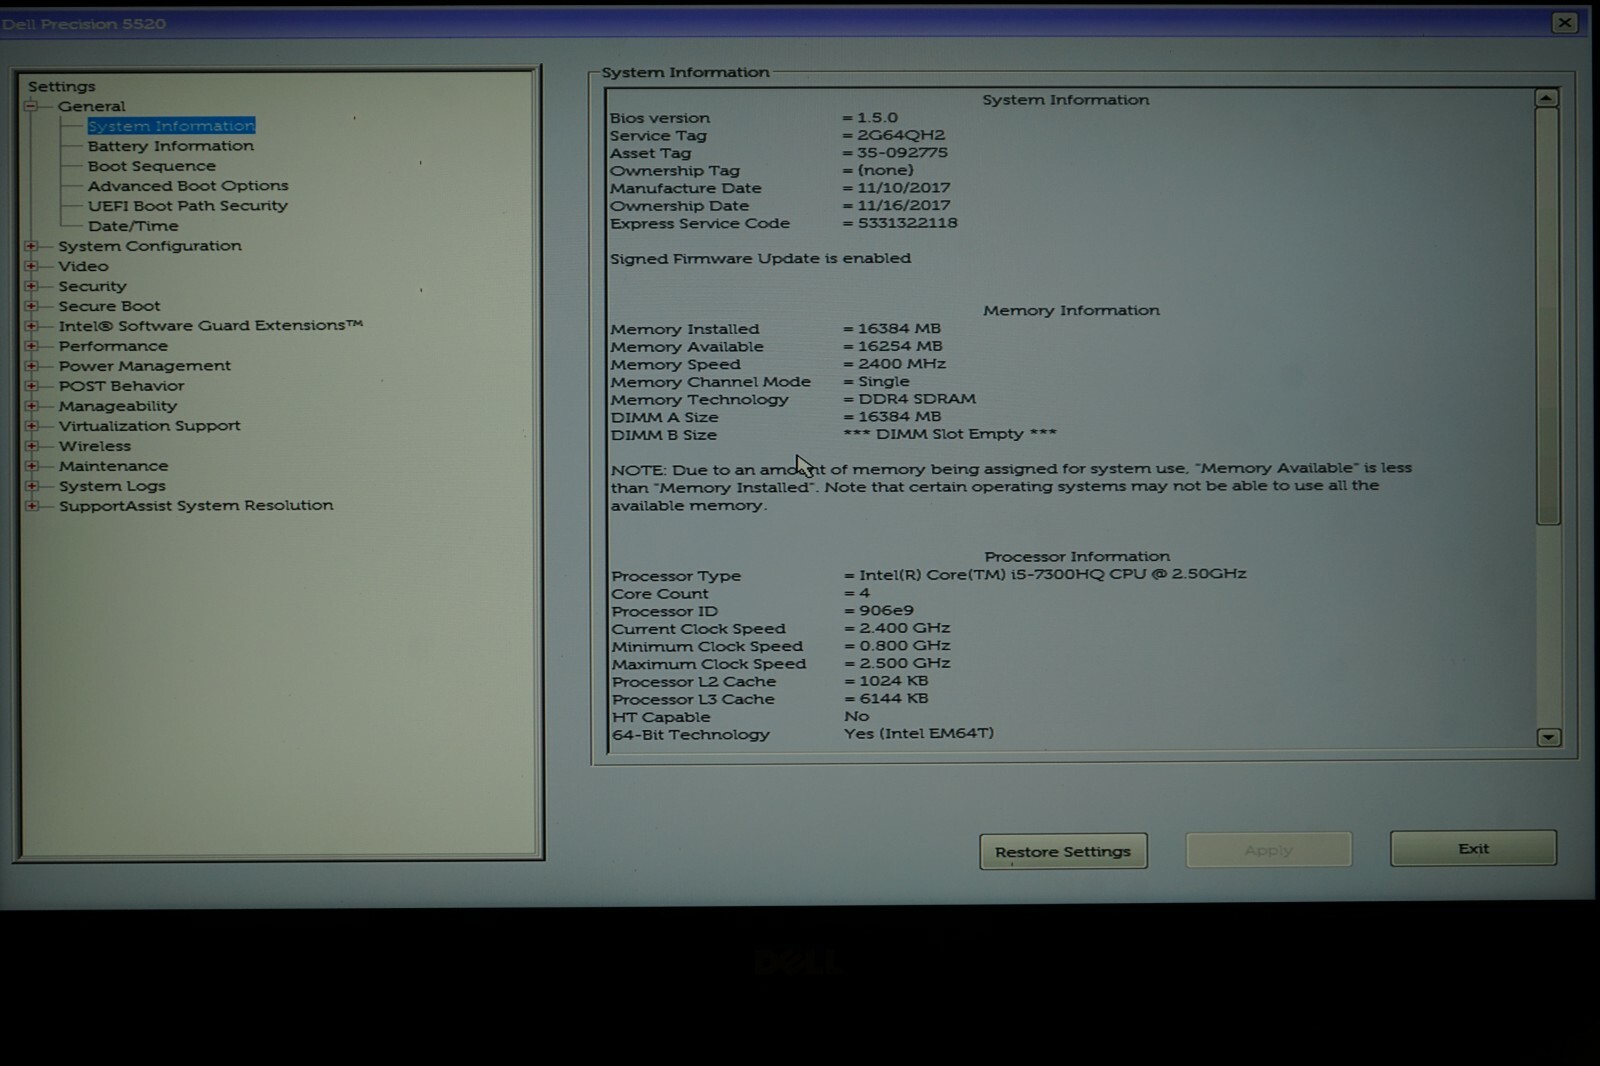
Task: Open Advanced Boot Options
Action: click(187, 186)
